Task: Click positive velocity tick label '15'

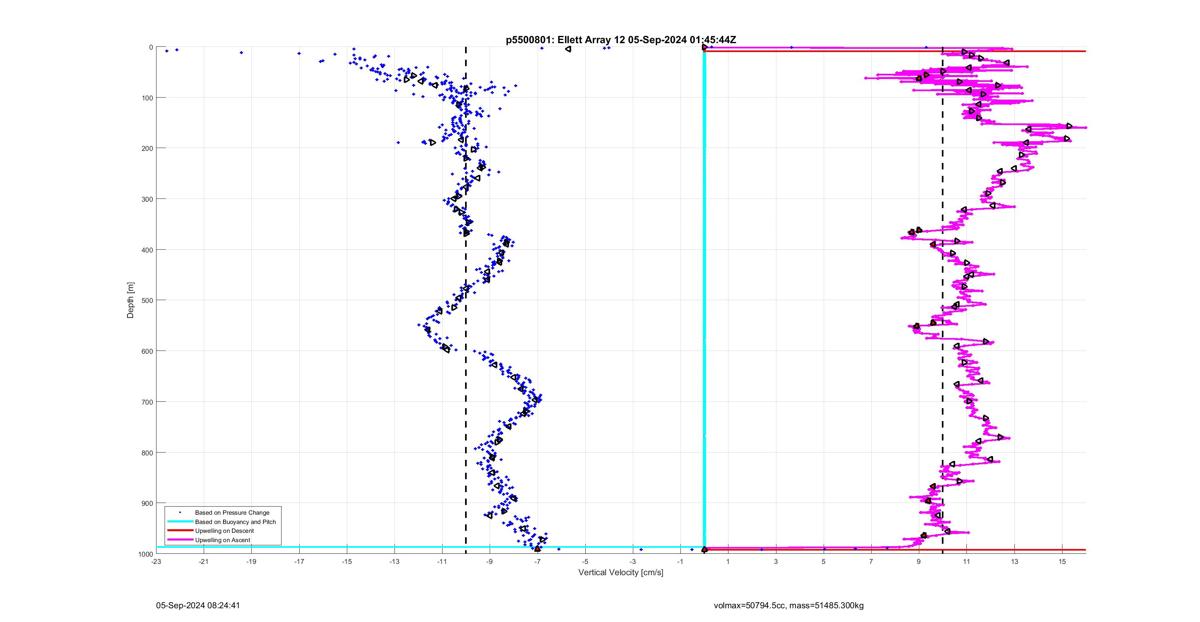Action: [x=1062, y=562]
